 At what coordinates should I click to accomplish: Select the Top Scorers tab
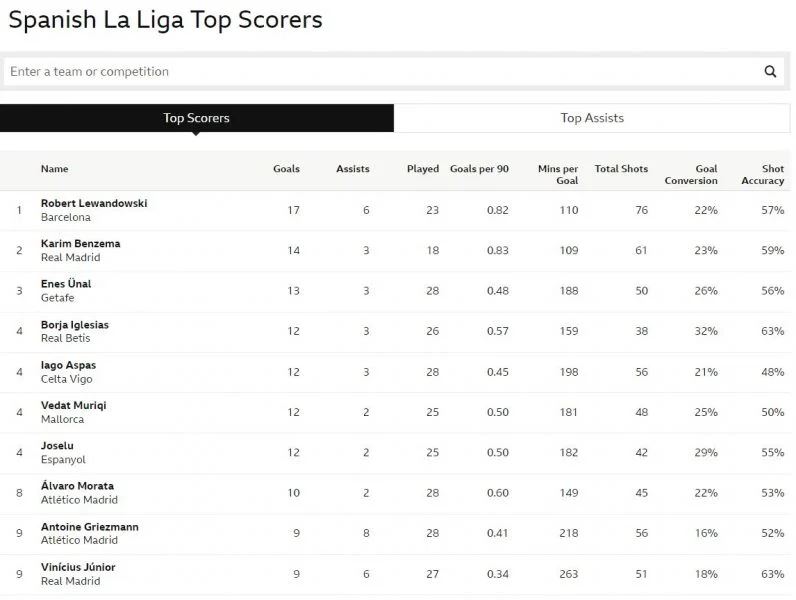(196, 118)
